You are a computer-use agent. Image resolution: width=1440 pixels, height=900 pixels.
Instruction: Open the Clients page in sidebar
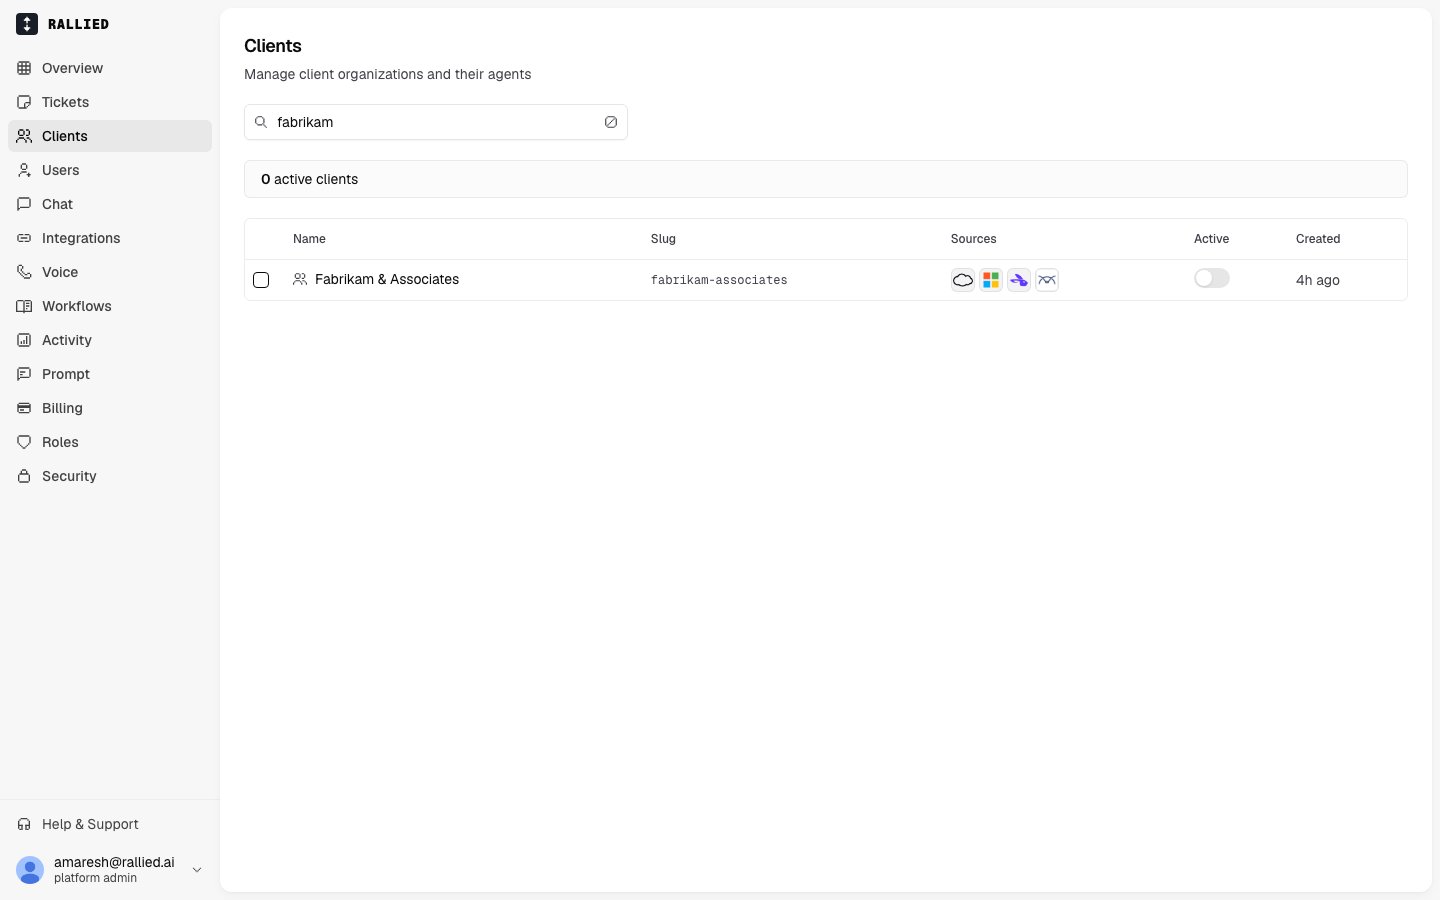pos(110,136)
